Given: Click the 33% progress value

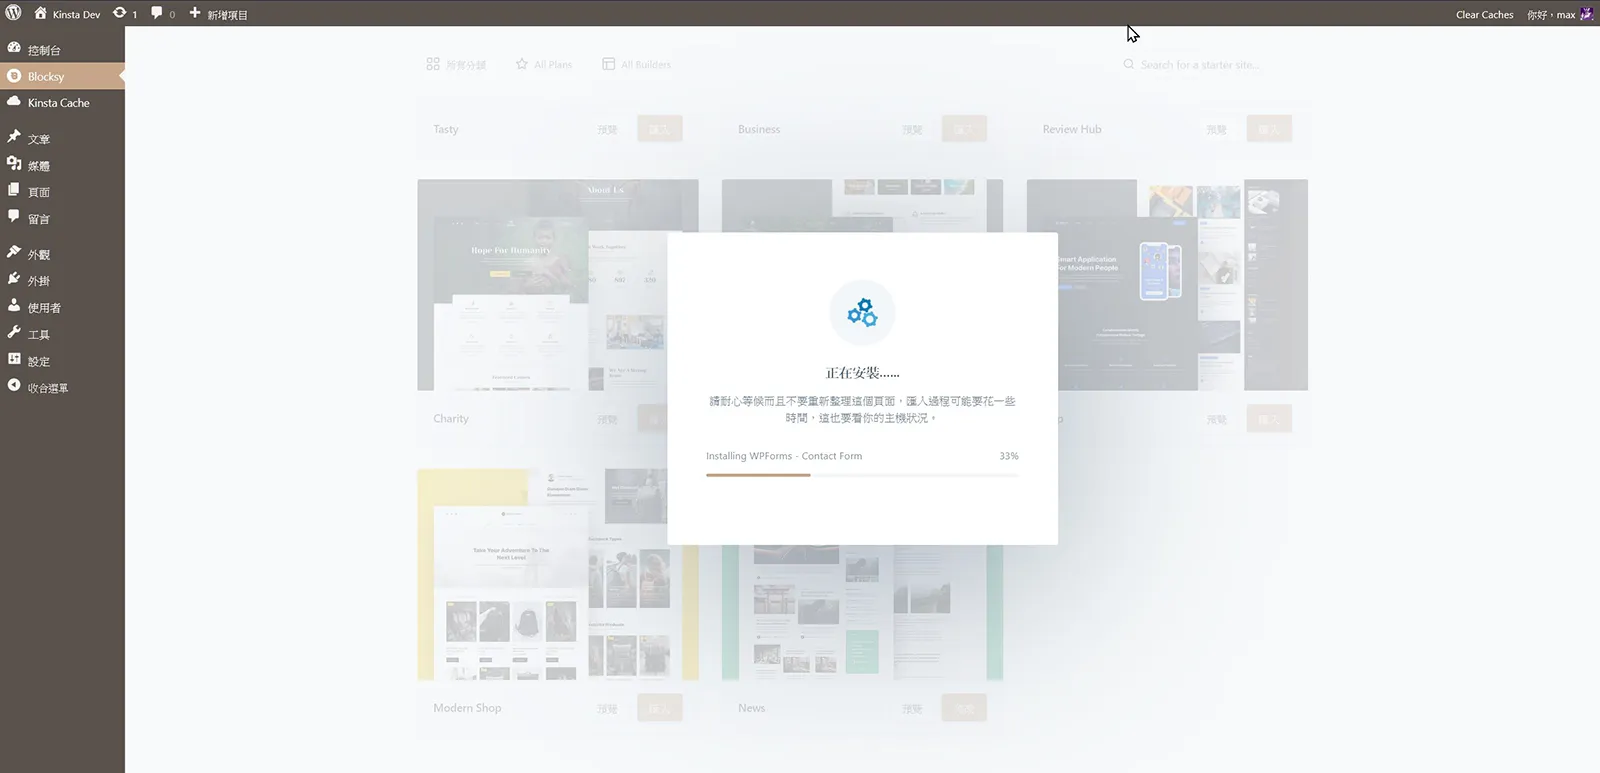Looking at the screenshot, I should click(1009, 456).
